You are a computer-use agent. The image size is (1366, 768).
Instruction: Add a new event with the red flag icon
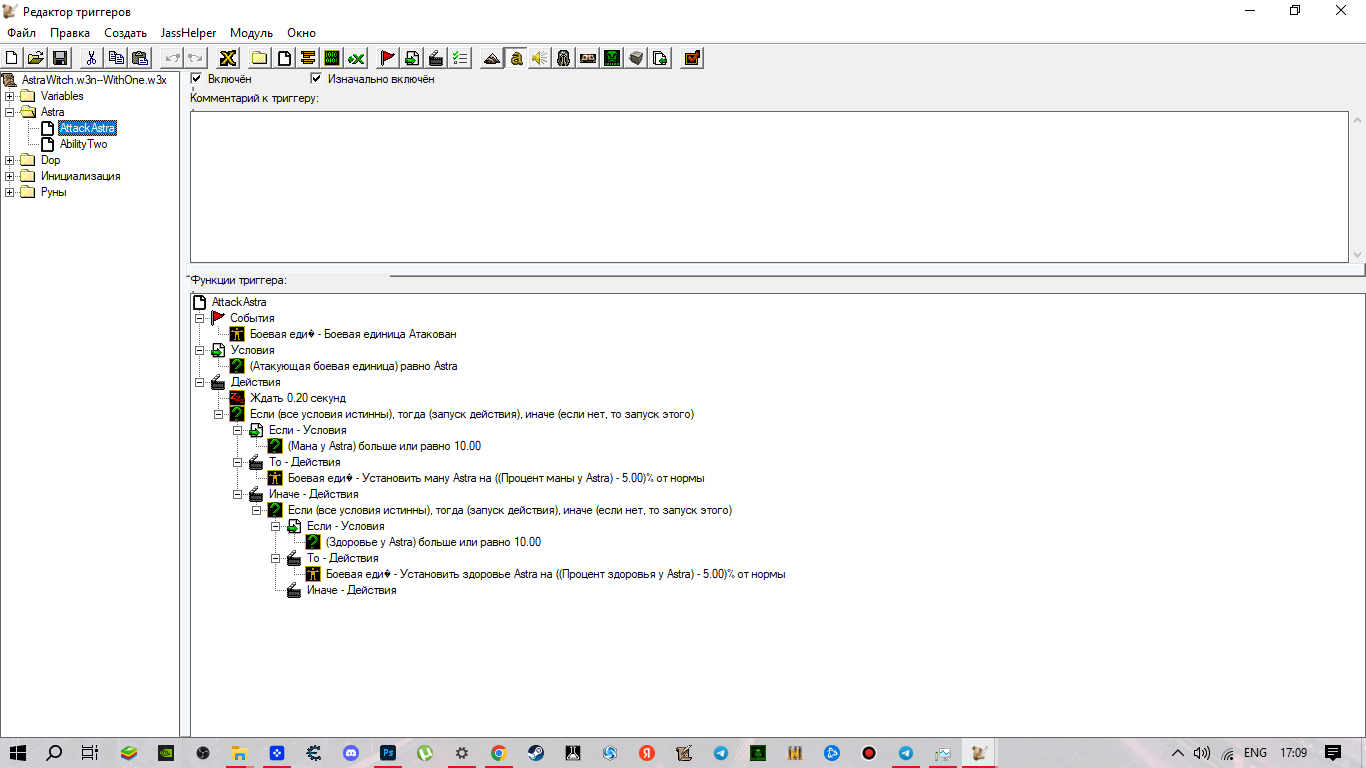pyautogui.click(x=388, y=58)
